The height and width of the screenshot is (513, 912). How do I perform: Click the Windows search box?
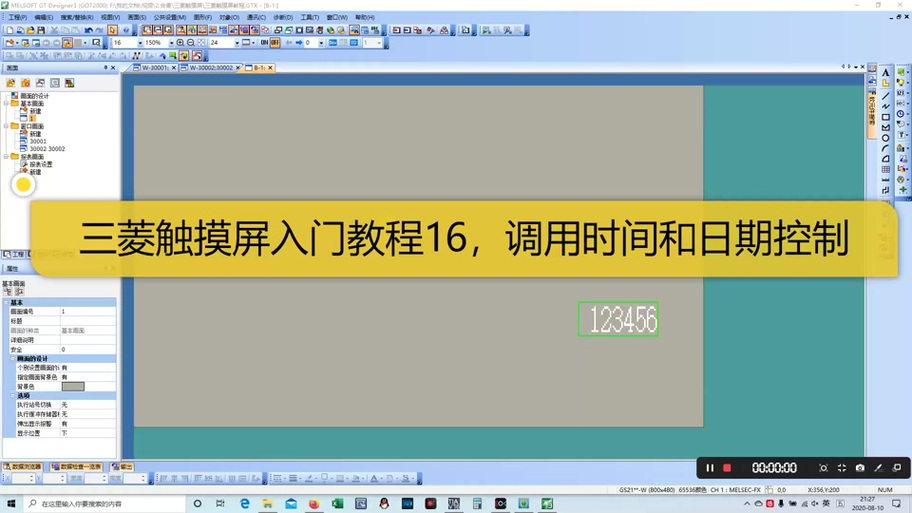(x=102, y=504)
